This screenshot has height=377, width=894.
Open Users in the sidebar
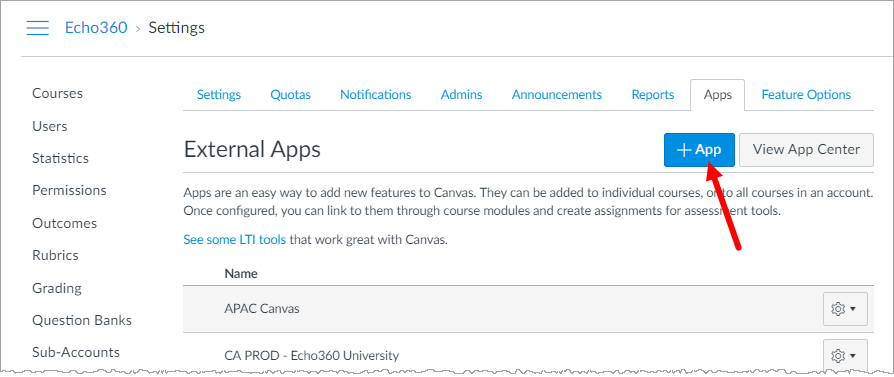pyautogui.click(x=50, y=126)
